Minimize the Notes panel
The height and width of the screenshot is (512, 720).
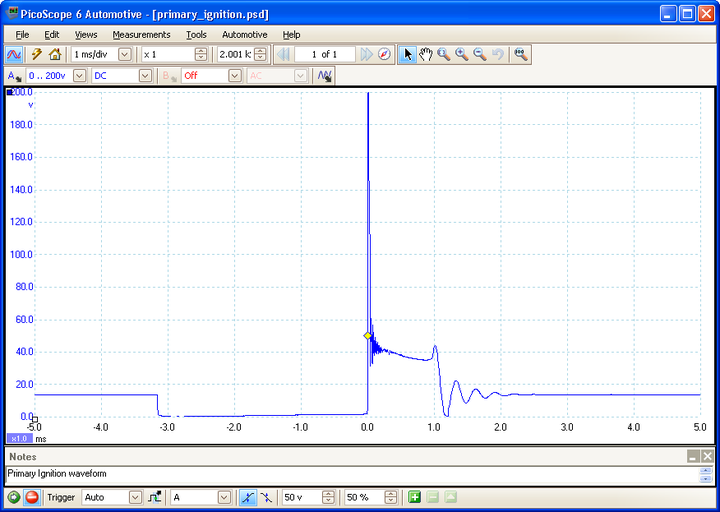pyautogui.click(x=693, y=456)
